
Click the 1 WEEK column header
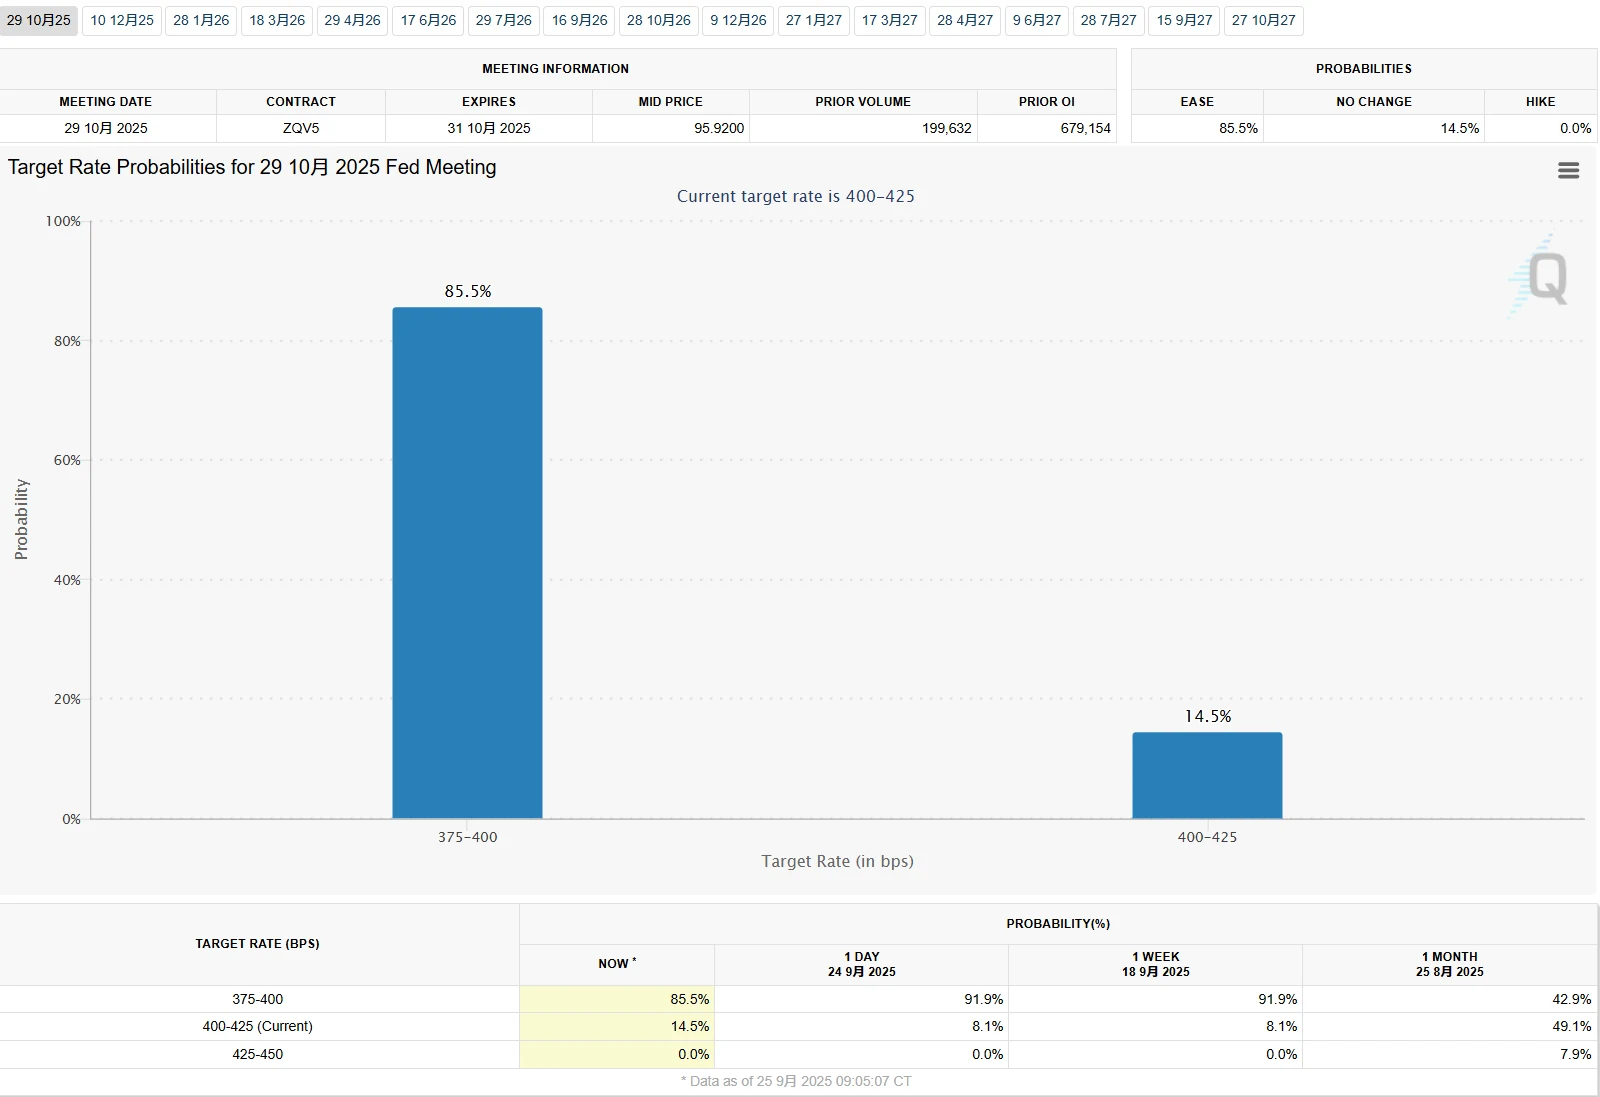coord(1155,964)
